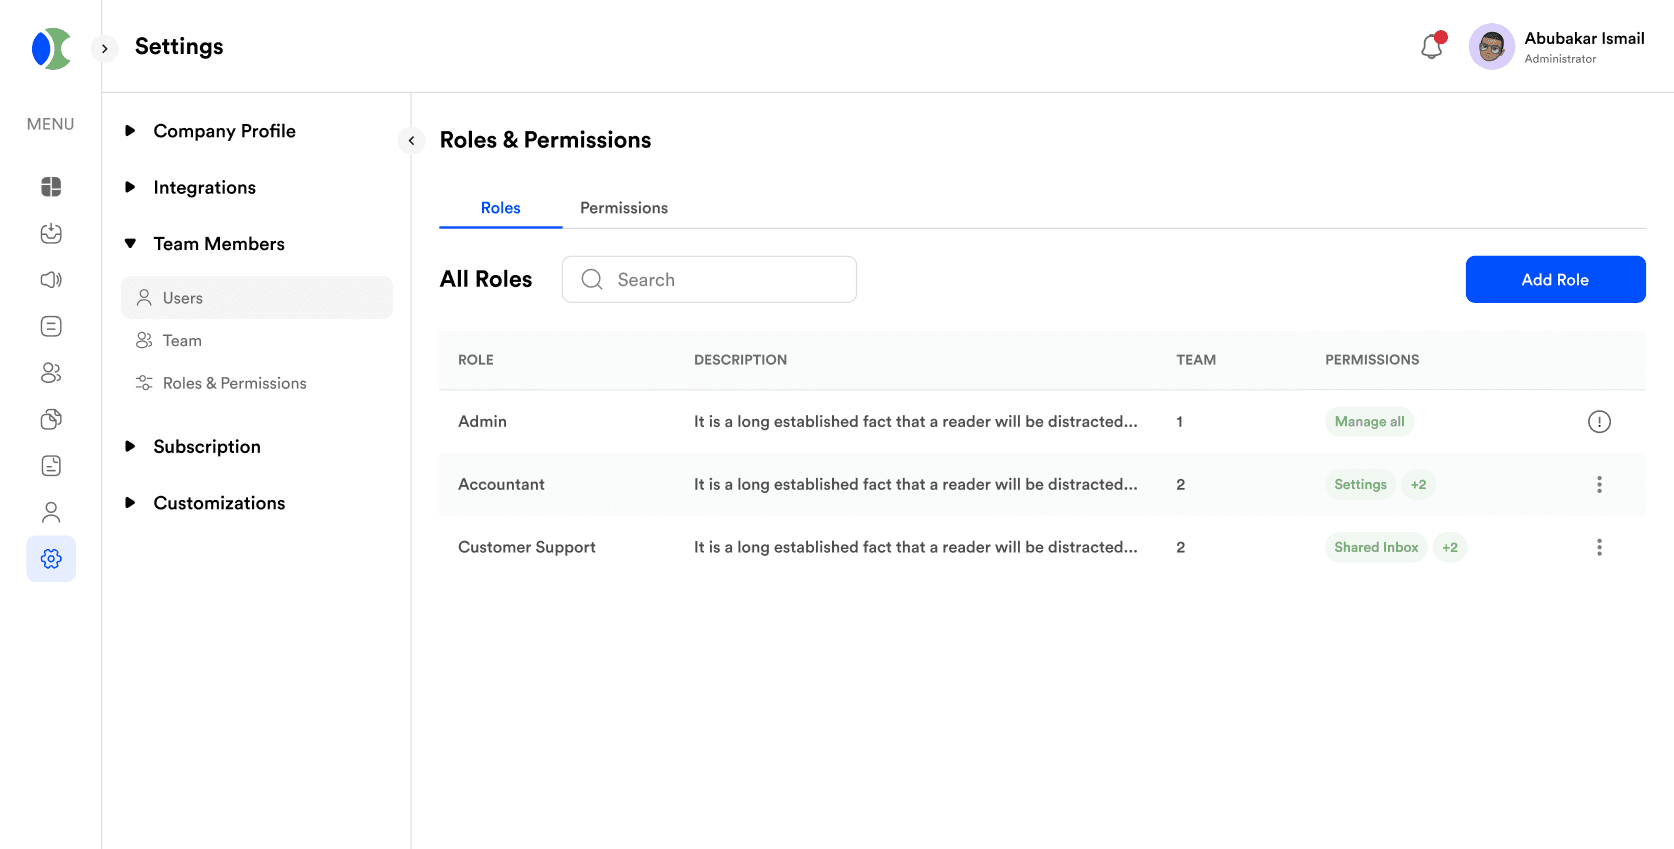
Task: Select Team under Team Members
Action: [257, 341]
